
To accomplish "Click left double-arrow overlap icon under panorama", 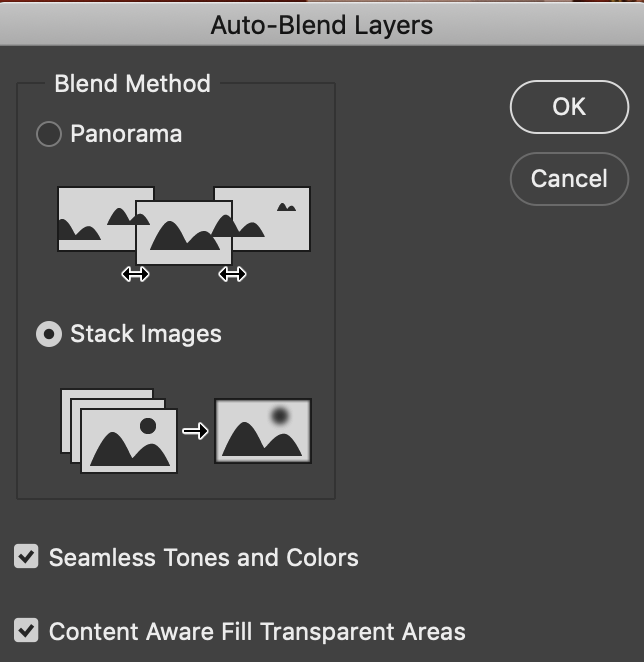I will tap(135, 274).
